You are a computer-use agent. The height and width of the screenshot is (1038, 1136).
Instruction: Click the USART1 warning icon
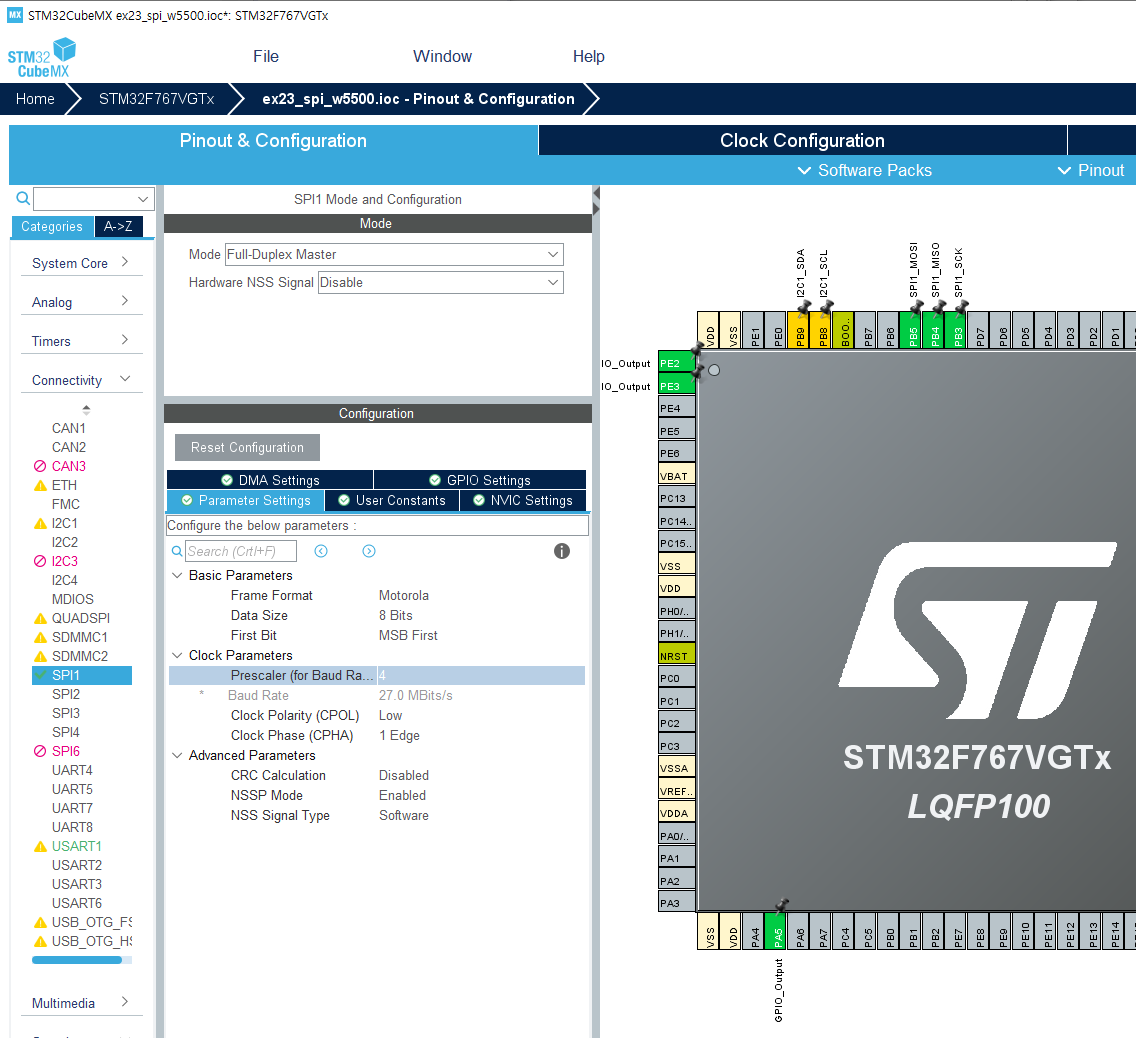click(41, 846)
